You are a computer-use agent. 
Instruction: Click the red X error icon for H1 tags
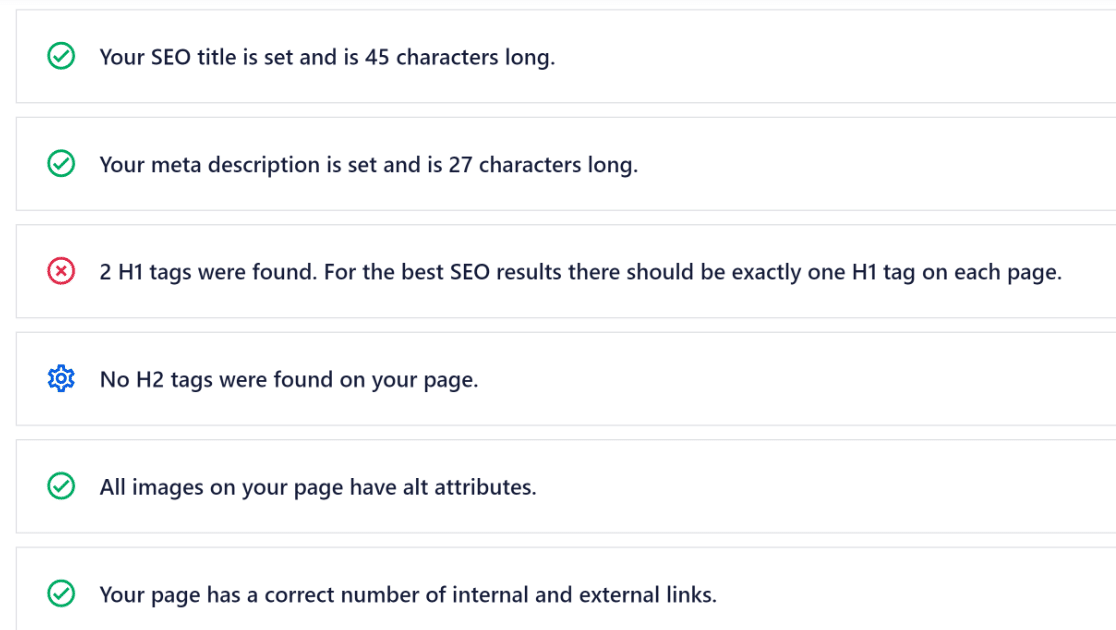(61, 271)
